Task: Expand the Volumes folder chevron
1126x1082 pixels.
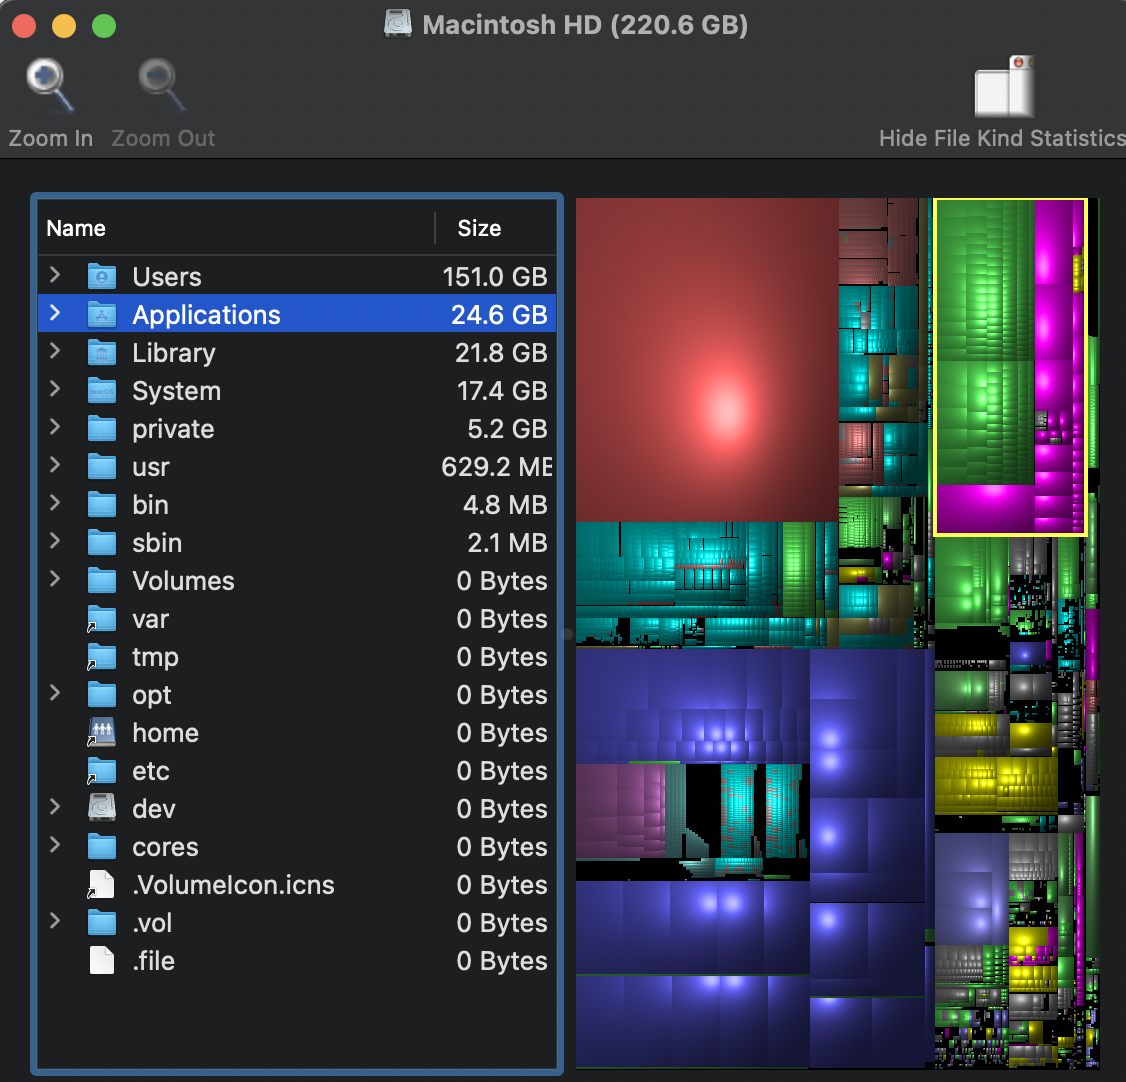Action: click(55, 579)
